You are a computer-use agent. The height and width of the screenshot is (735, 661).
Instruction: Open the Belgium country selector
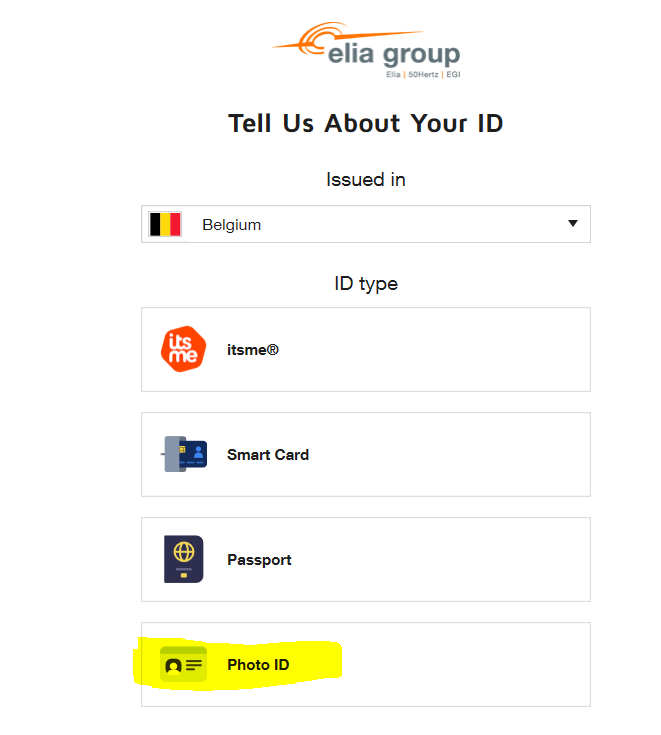(366, 224)
